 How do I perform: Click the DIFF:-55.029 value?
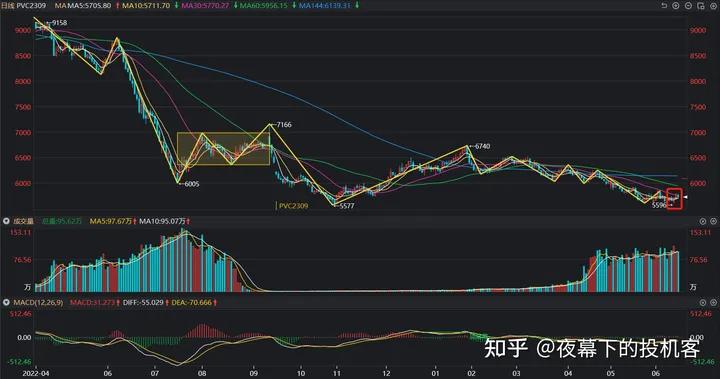(x=143, y=302)
